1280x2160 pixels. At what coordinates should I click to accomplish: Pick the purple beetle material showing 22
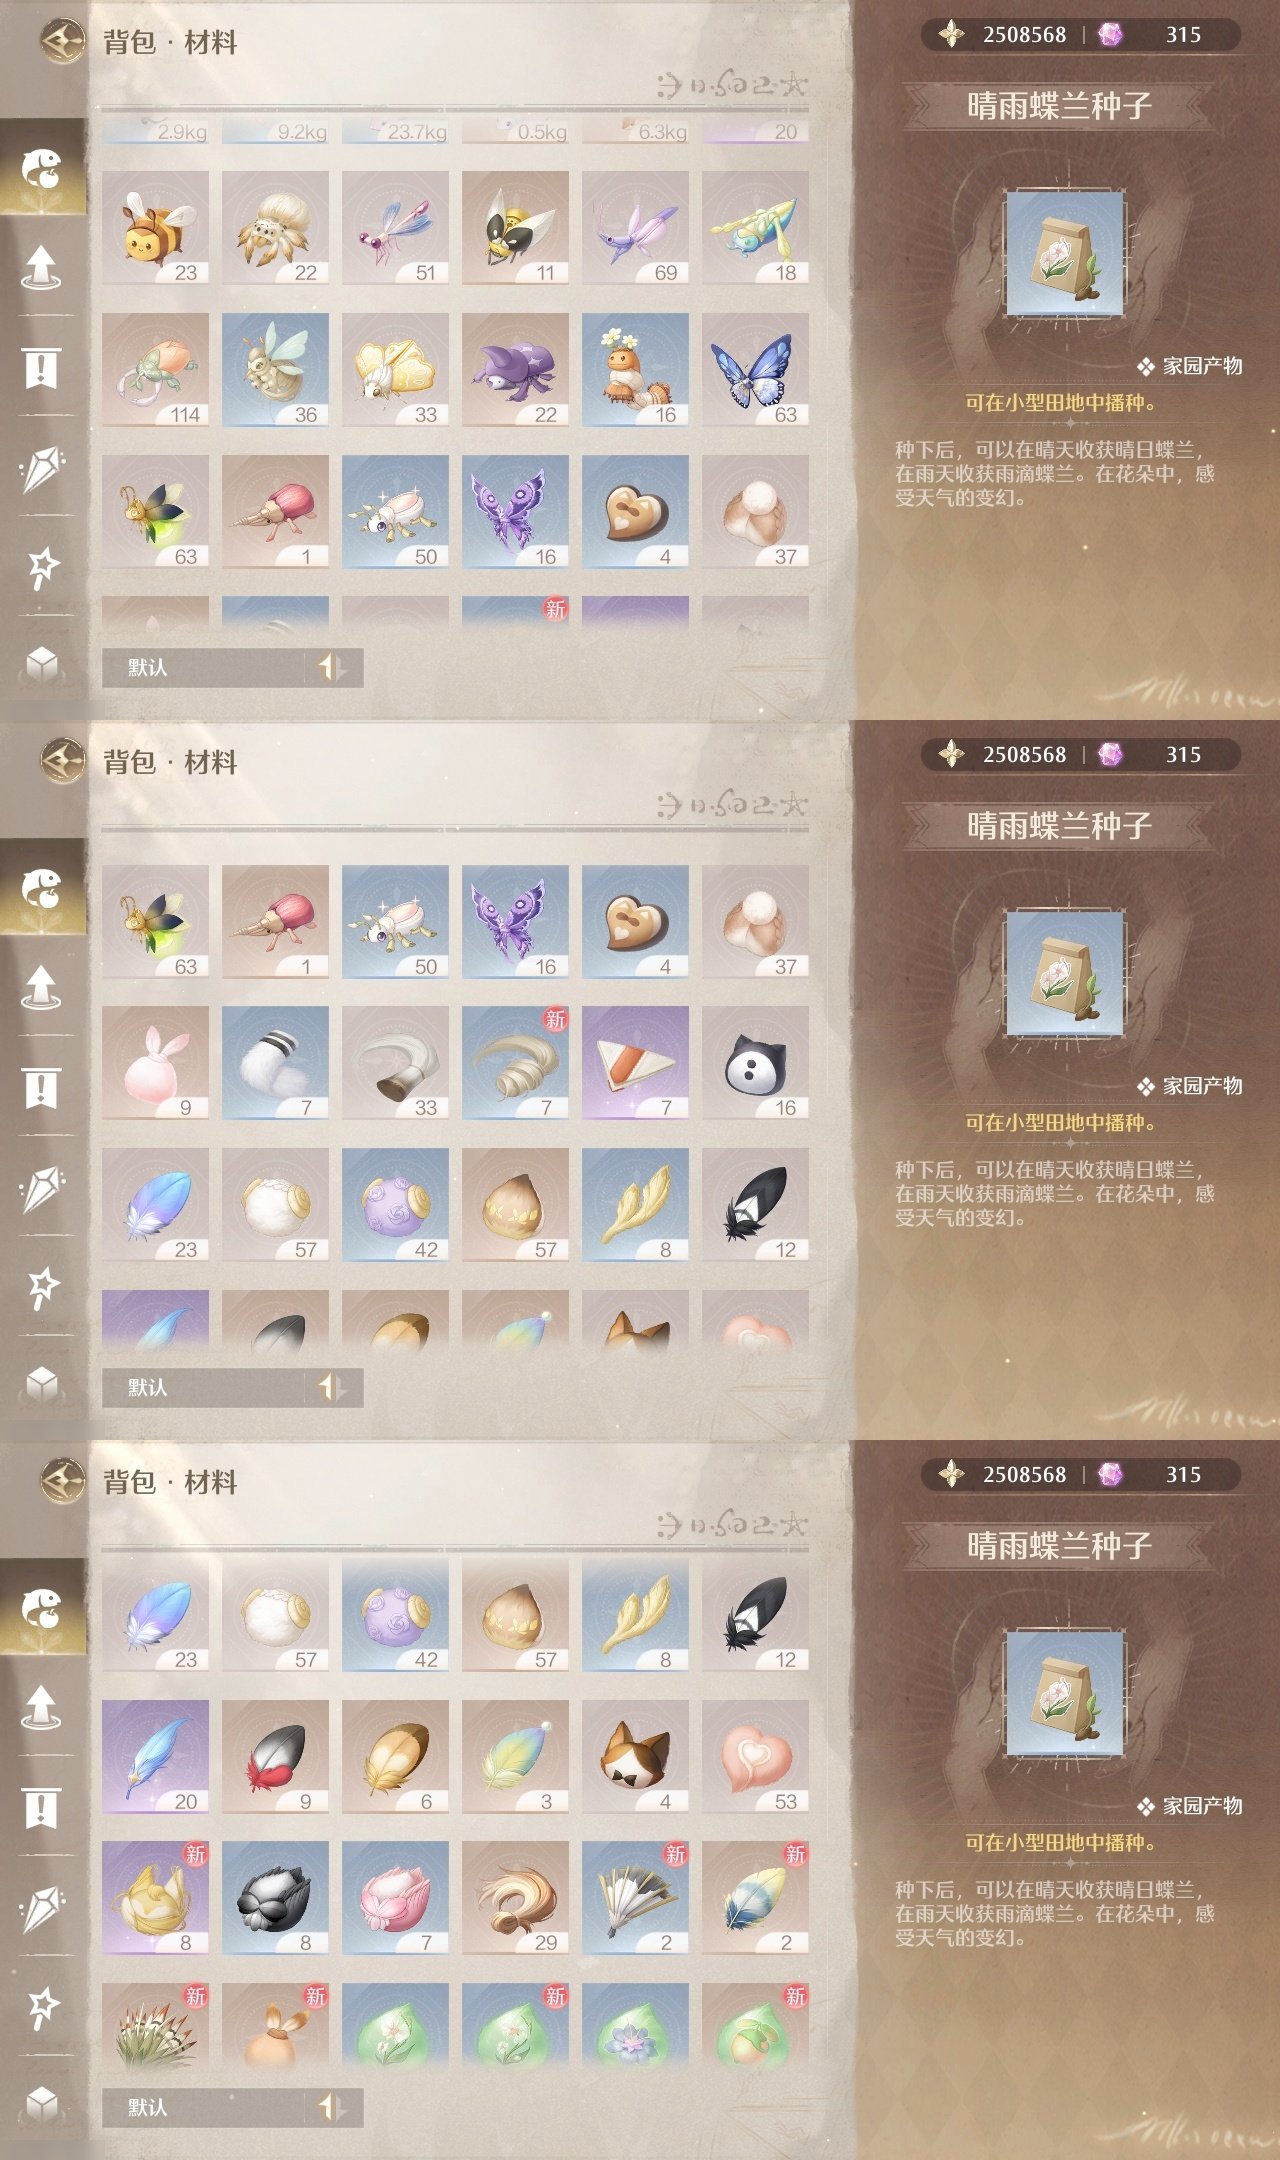pyautogui.click(x=515, y=370)
